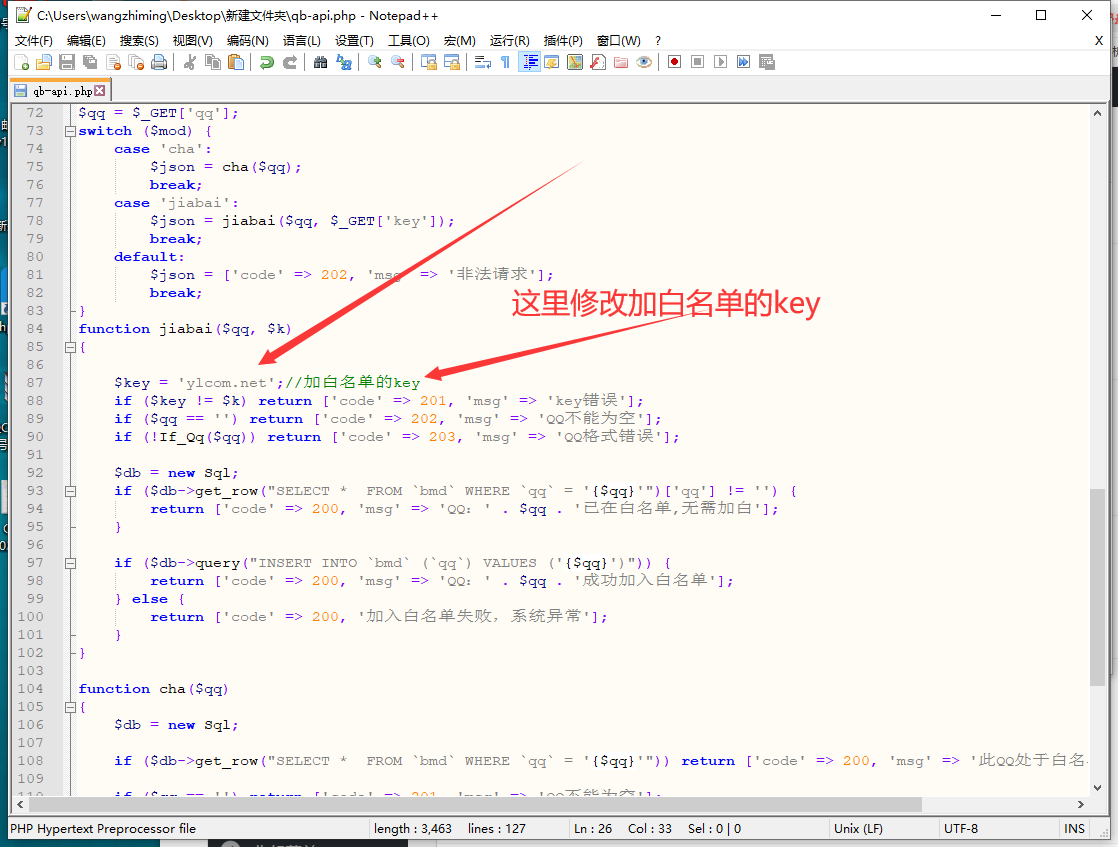This screenshot has width=1118, height=847.
Task: Open the 搜索(S) menu
Action: click(x=139, y=41)
